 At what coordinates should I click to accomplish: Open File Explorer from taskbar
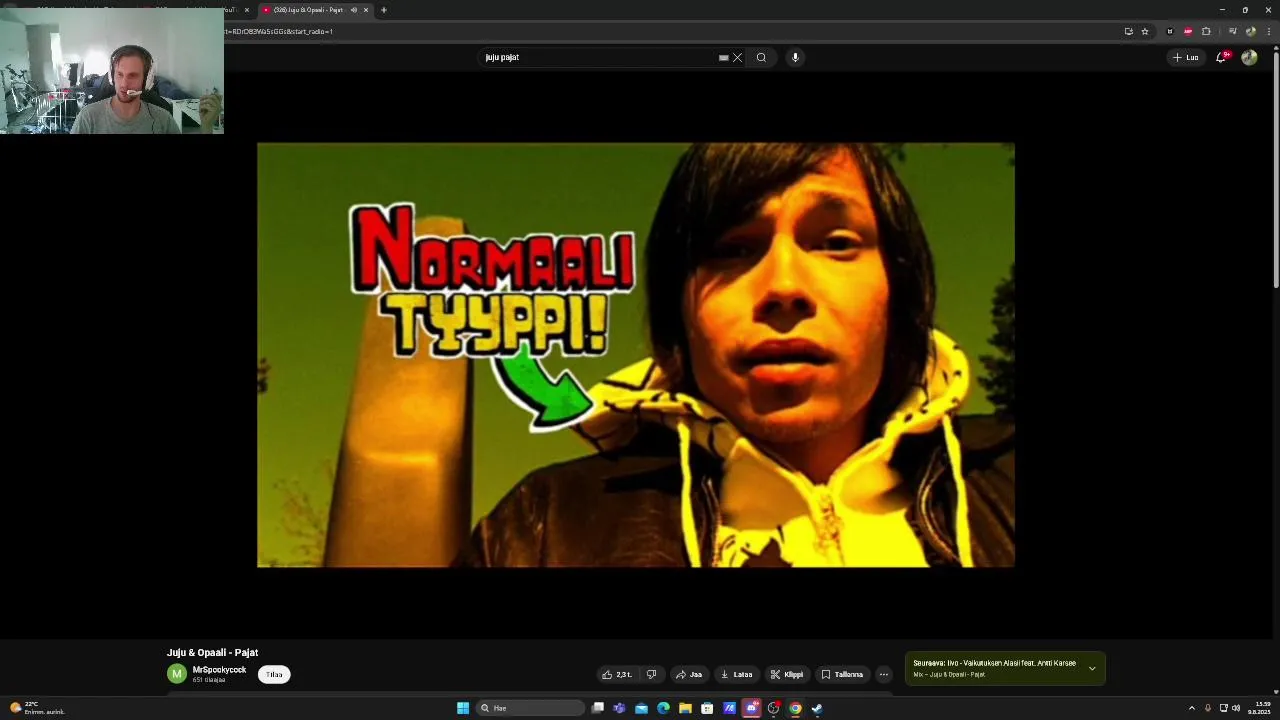685,708
